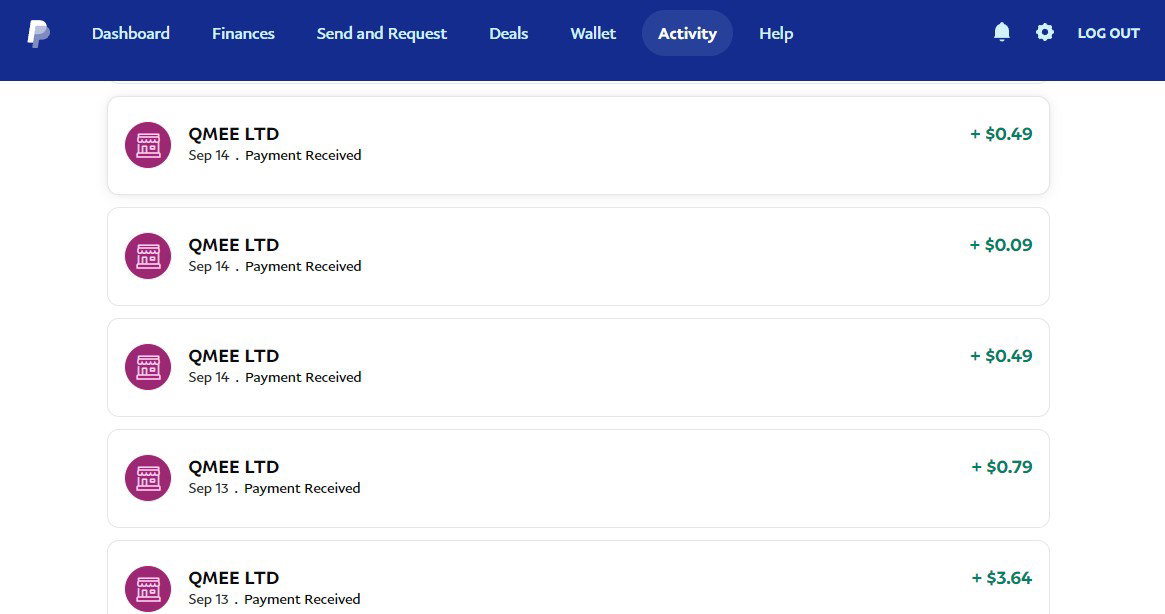Open the Finances menu
Image resolution: width=1165 pixels, height=614 pixels.
(243, 33)
